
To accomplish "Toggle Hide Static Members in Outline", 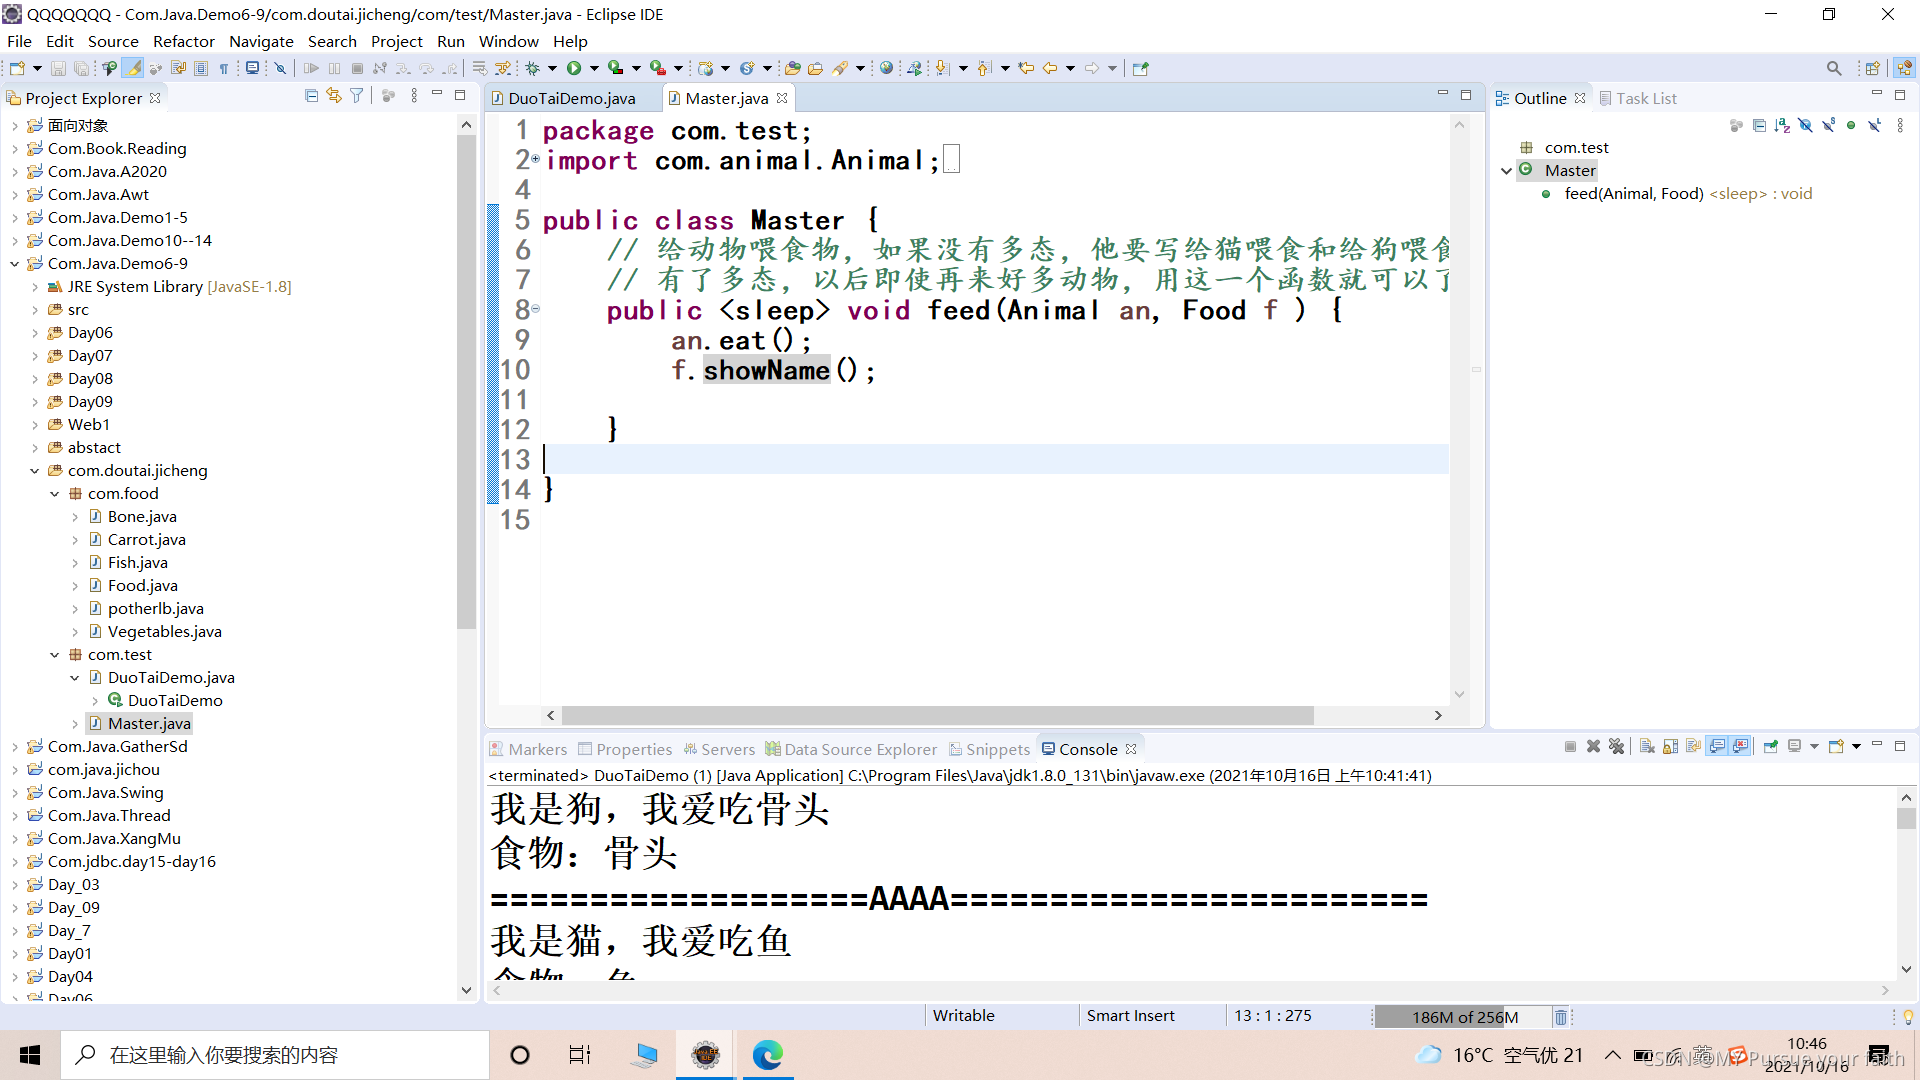I will tap(1828, 125).
